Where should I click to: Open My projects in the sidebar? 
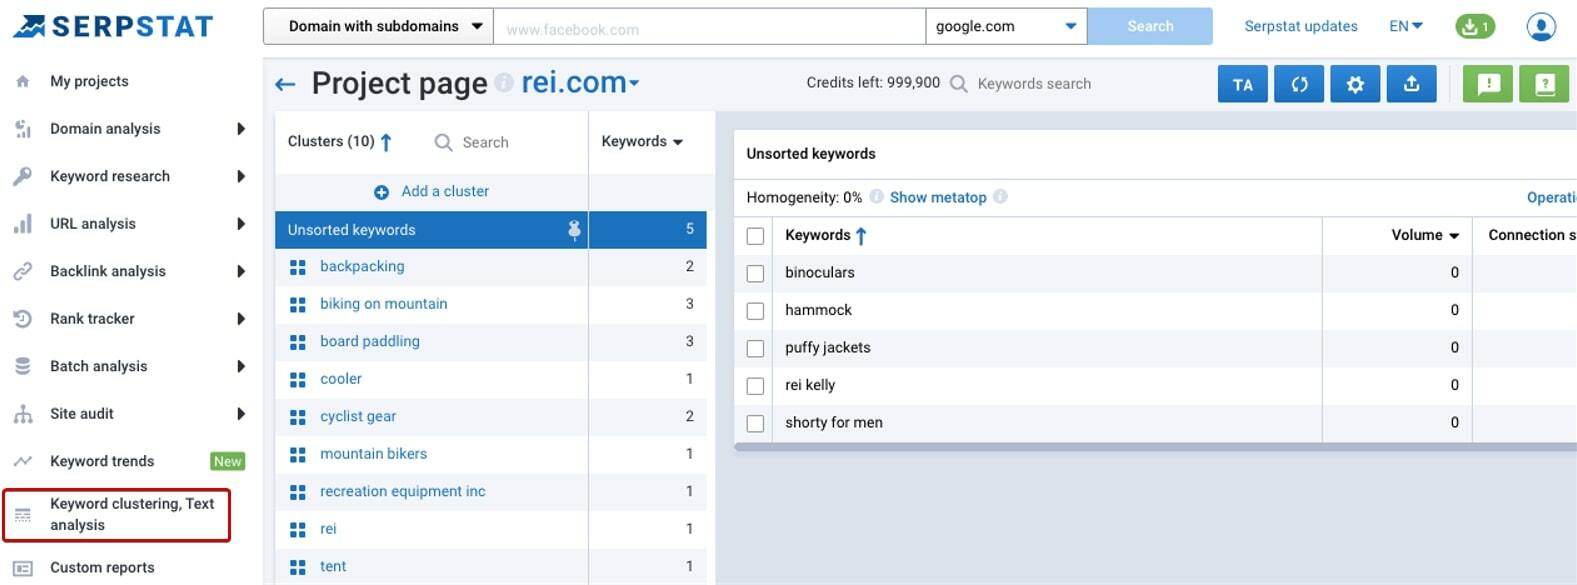[x=89, y=81]
